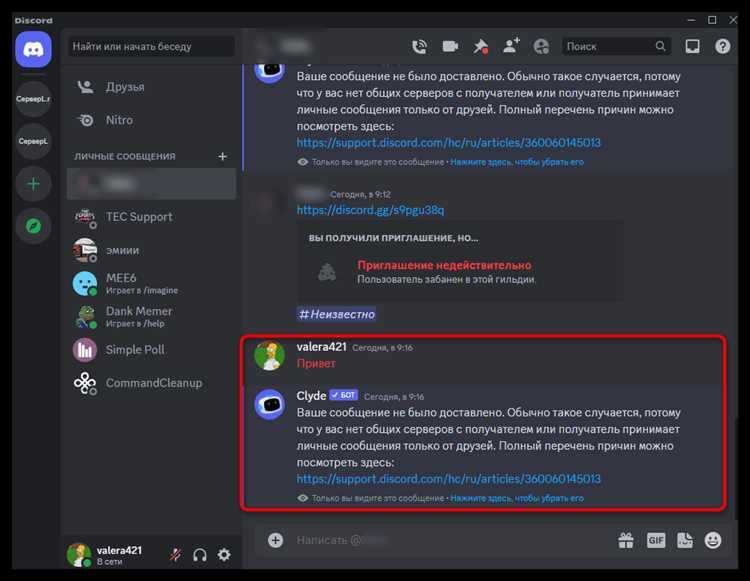Toggle headphones deafen
The image size is (750, 581).
(199, 555)
